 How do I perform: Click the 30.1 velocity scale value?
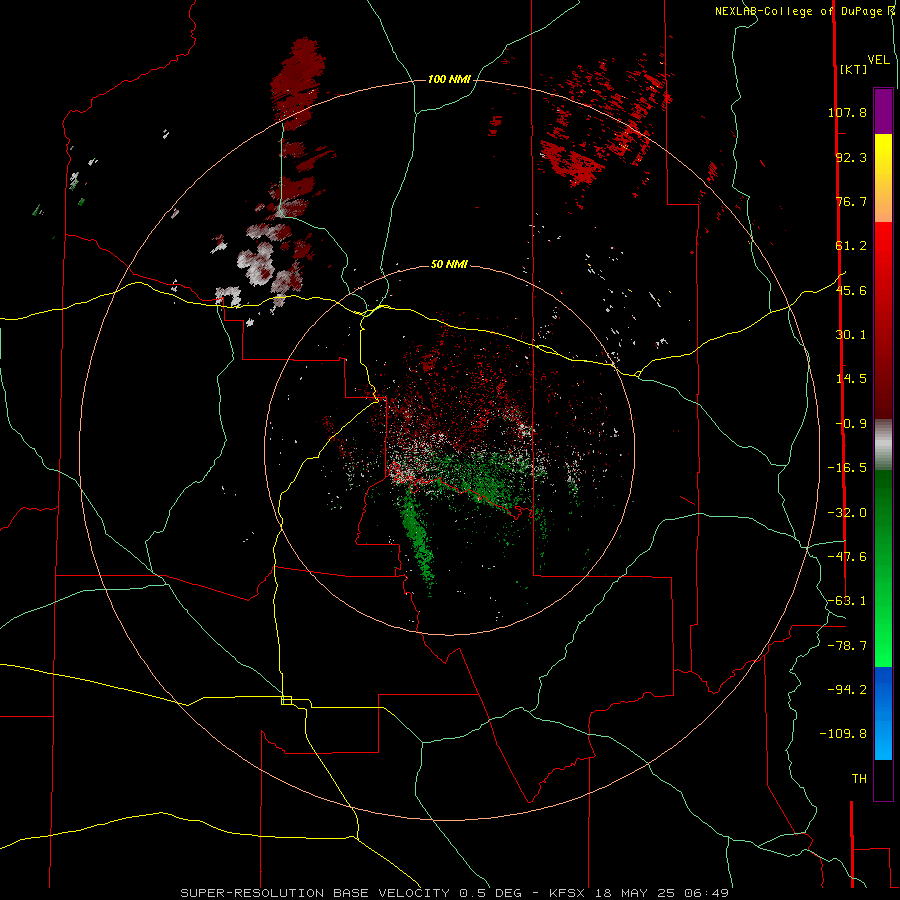tap(851, 335)
